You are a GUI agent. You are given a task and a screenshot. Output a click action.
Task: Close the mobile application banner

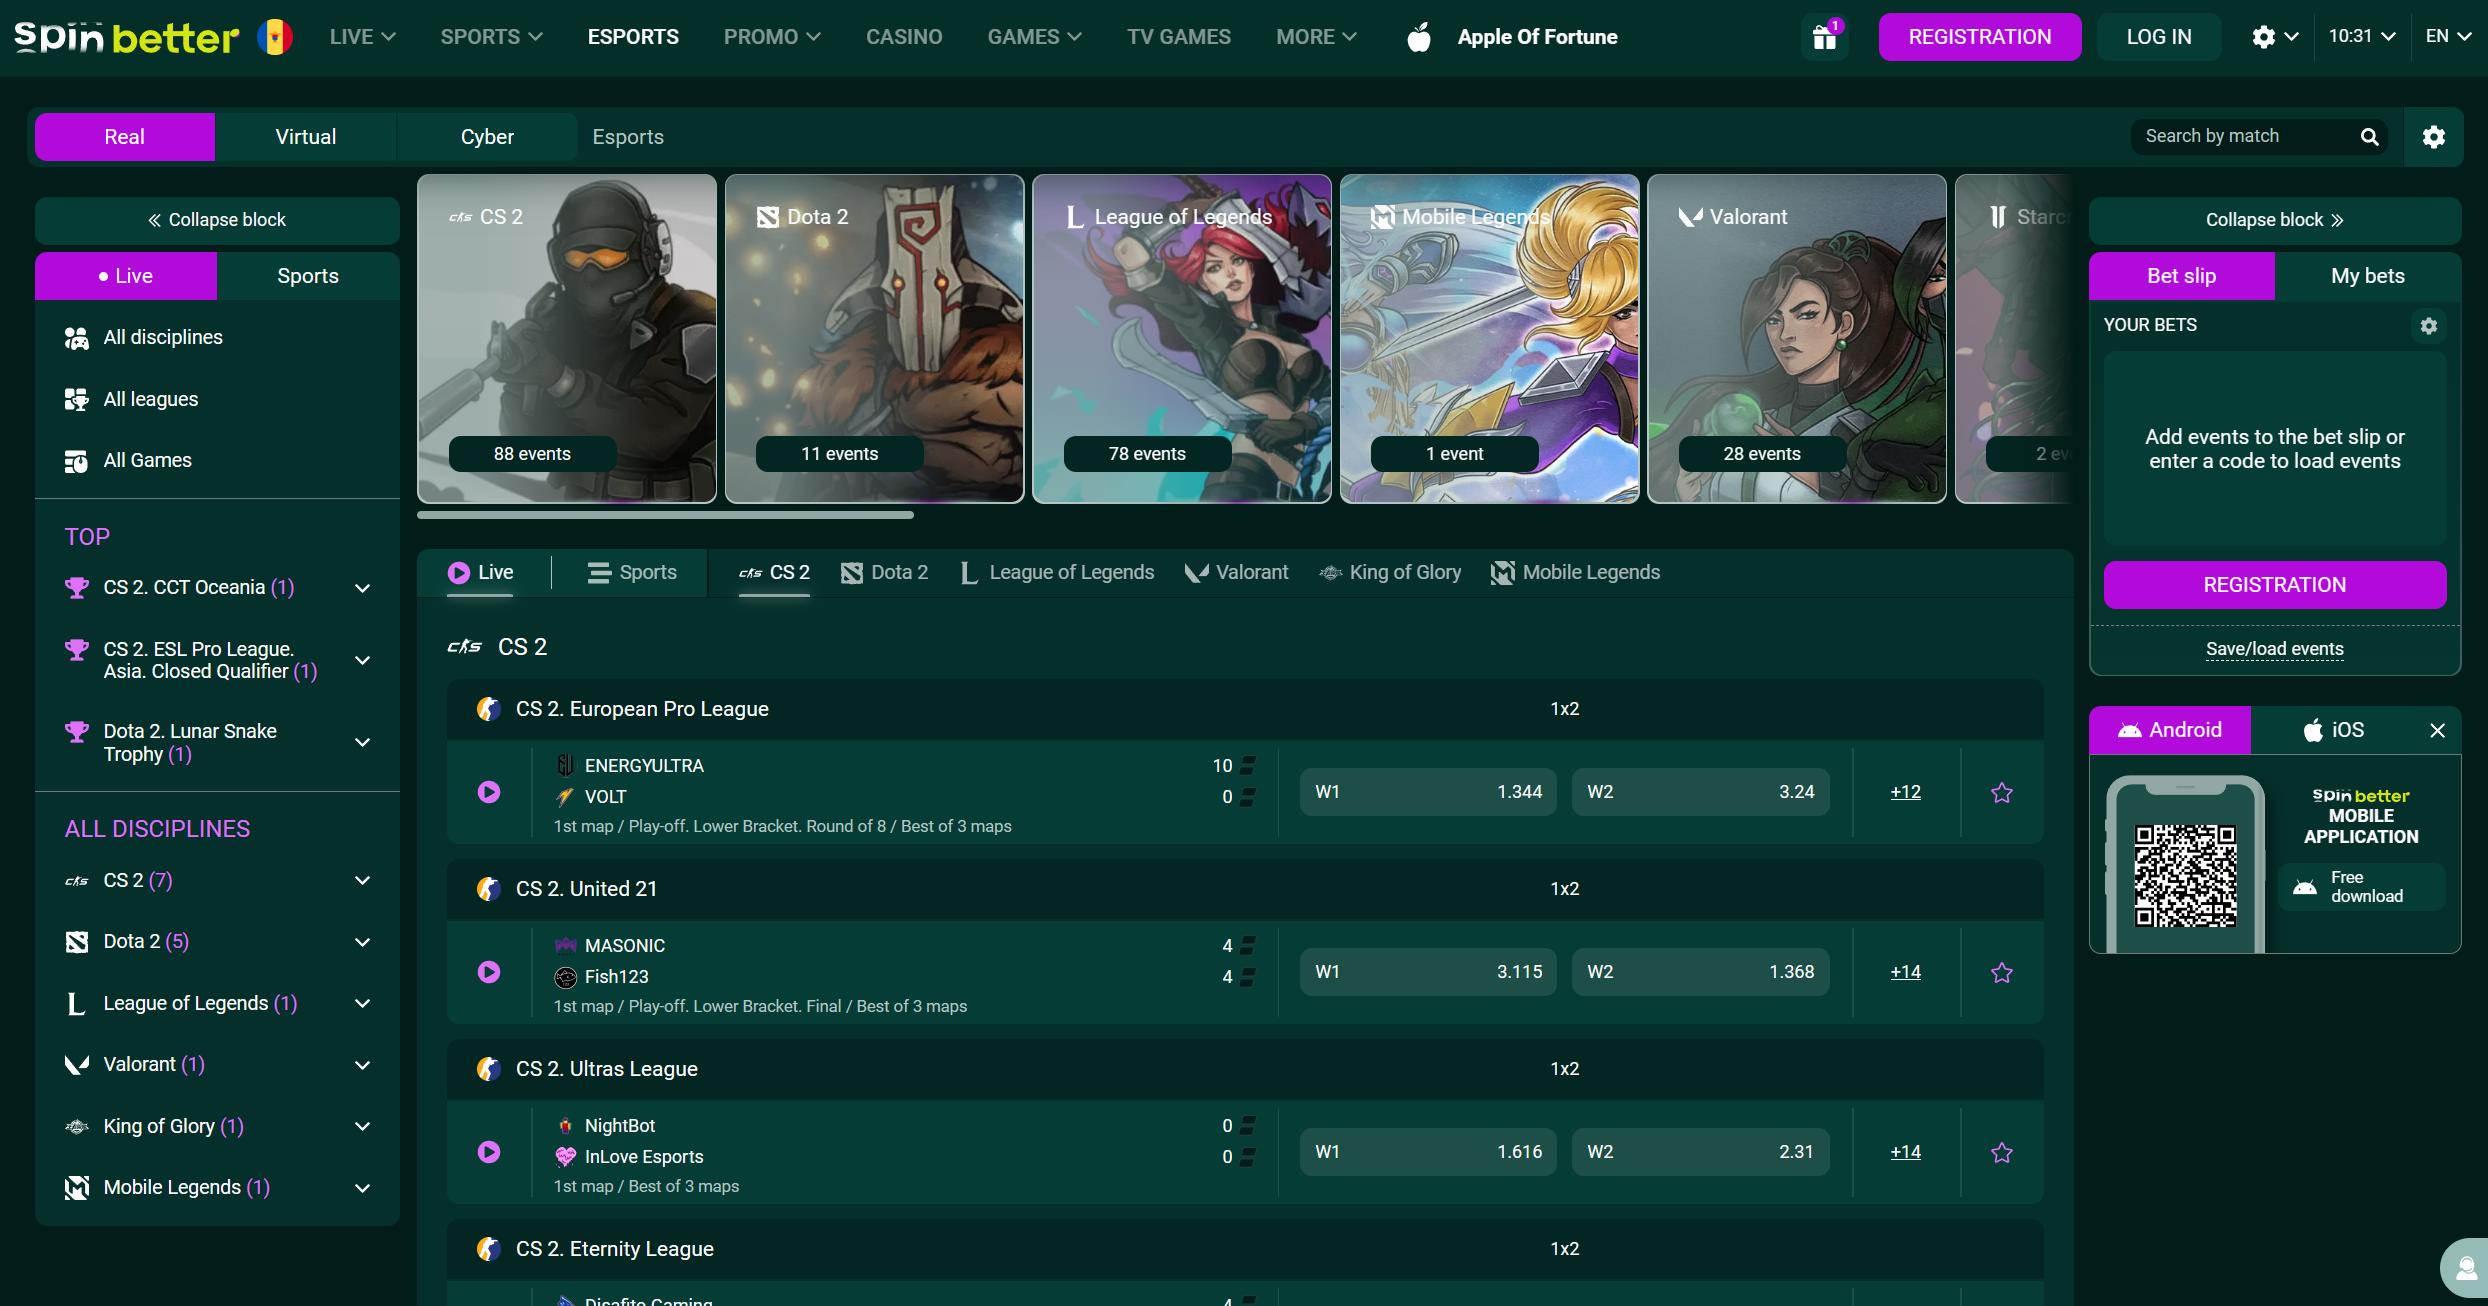(2437, 731)
